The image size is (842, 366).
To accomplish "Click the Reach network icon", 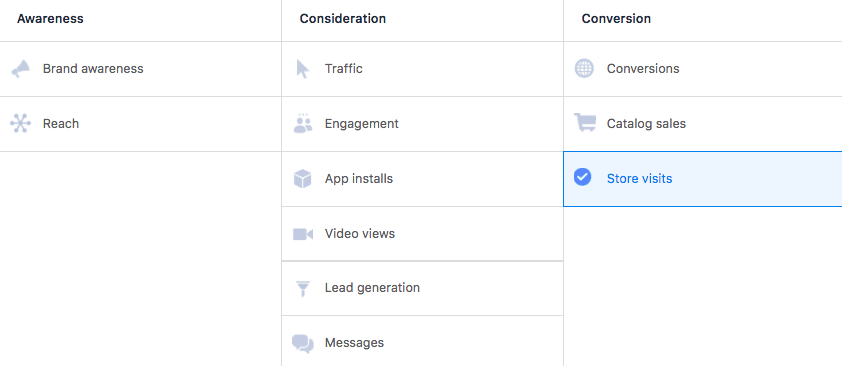I will (20, 124).
